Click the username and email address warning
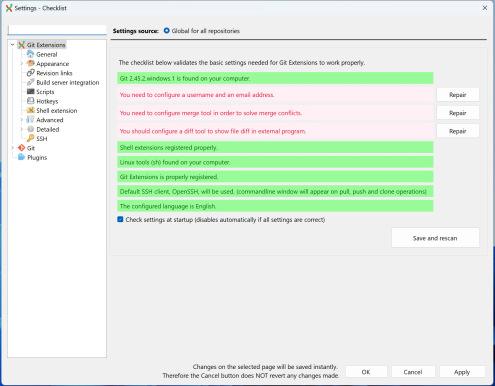 tap(275, 95)
